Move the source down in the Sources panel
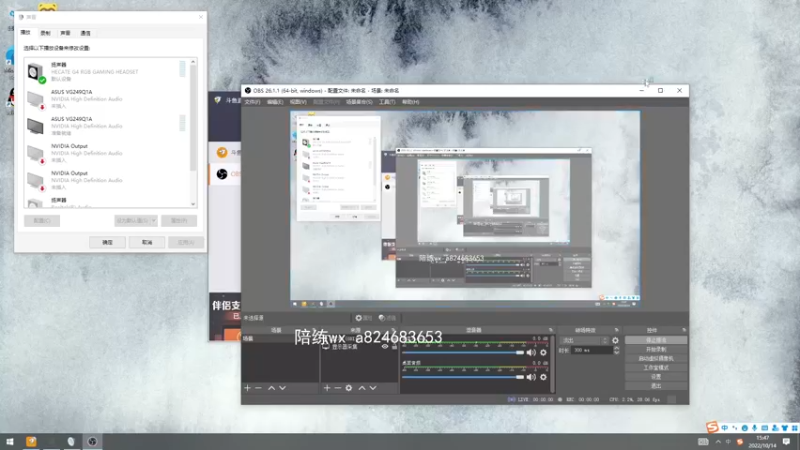 373,388
